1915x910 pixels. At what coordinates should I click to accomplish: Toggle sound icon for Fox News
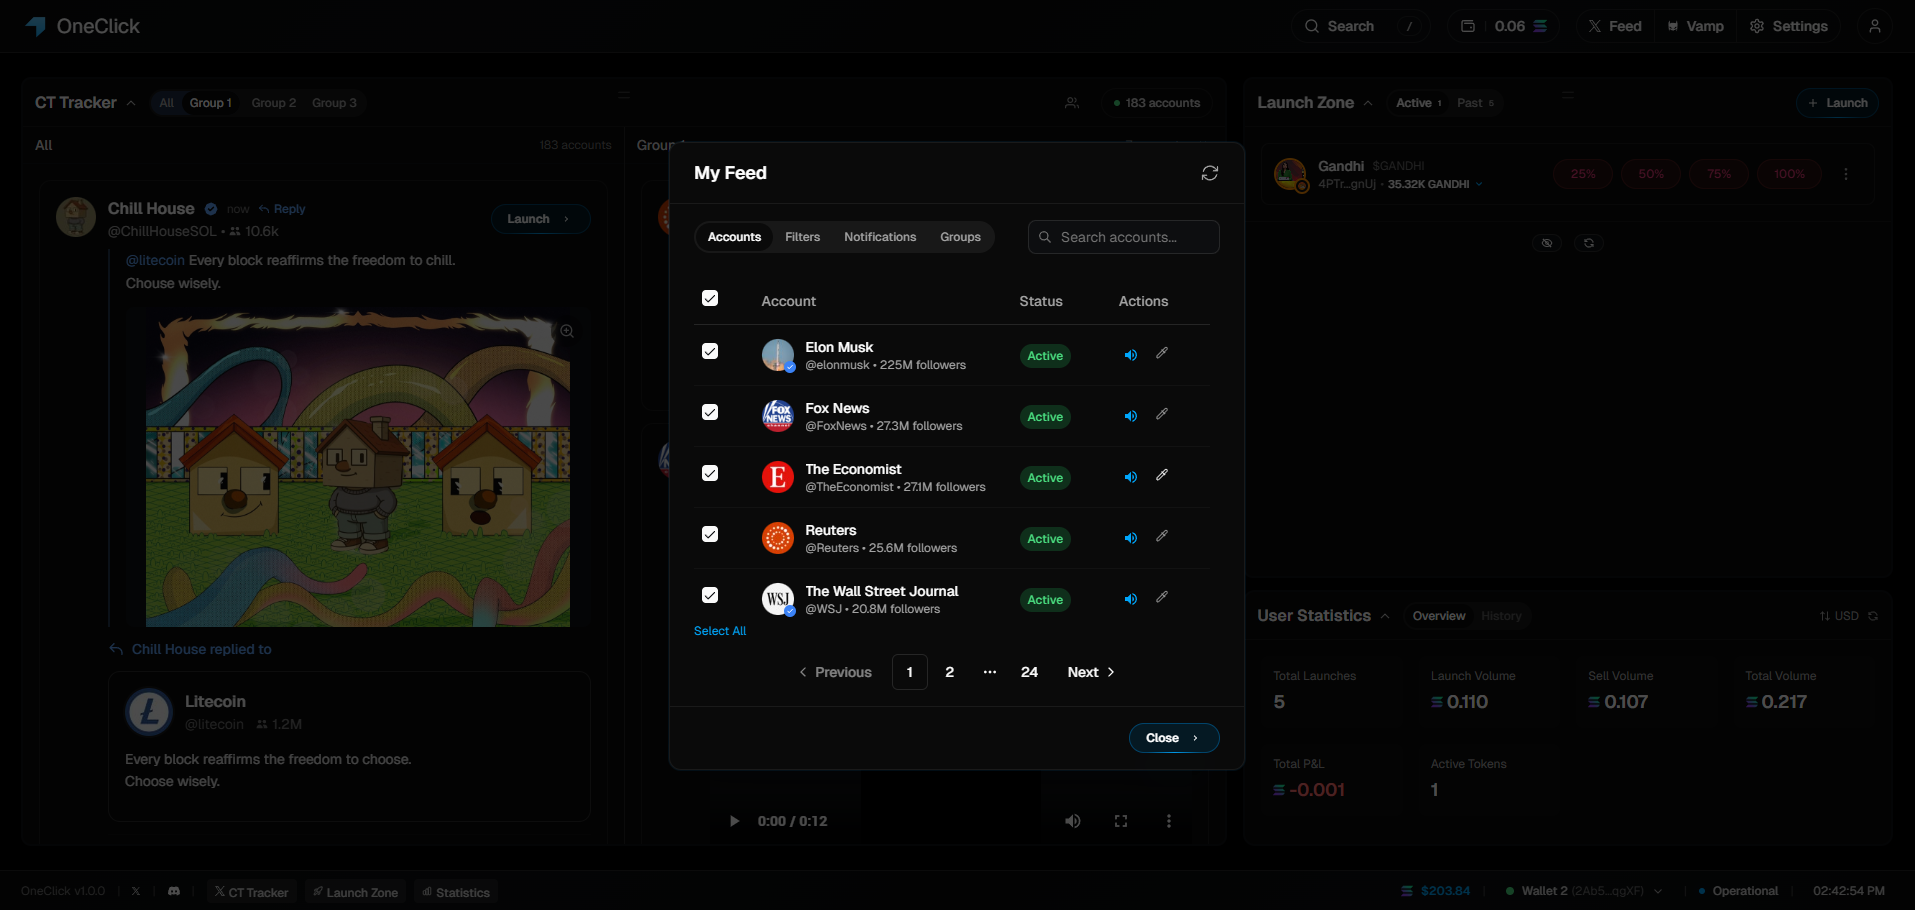click(x=1130, y=416)
